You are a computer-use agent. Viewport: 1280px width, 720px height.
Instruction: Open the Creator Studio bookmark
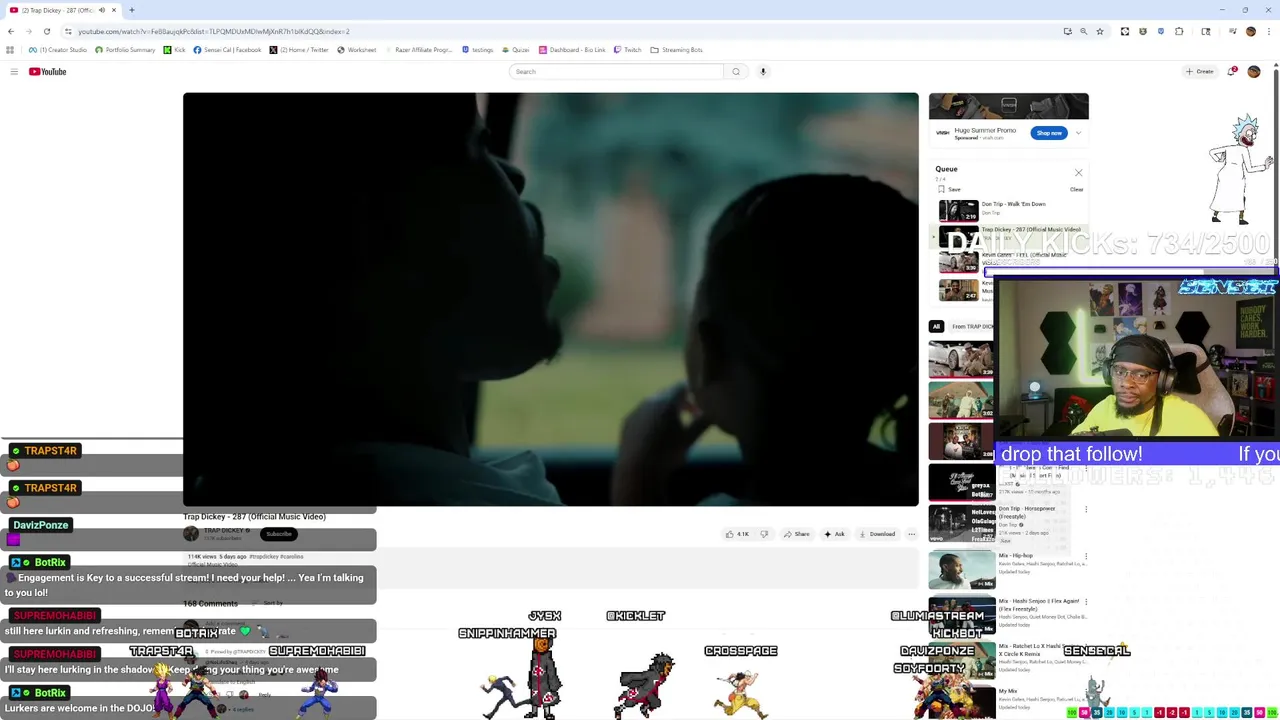pyautogui.click(x=58, y=50)
